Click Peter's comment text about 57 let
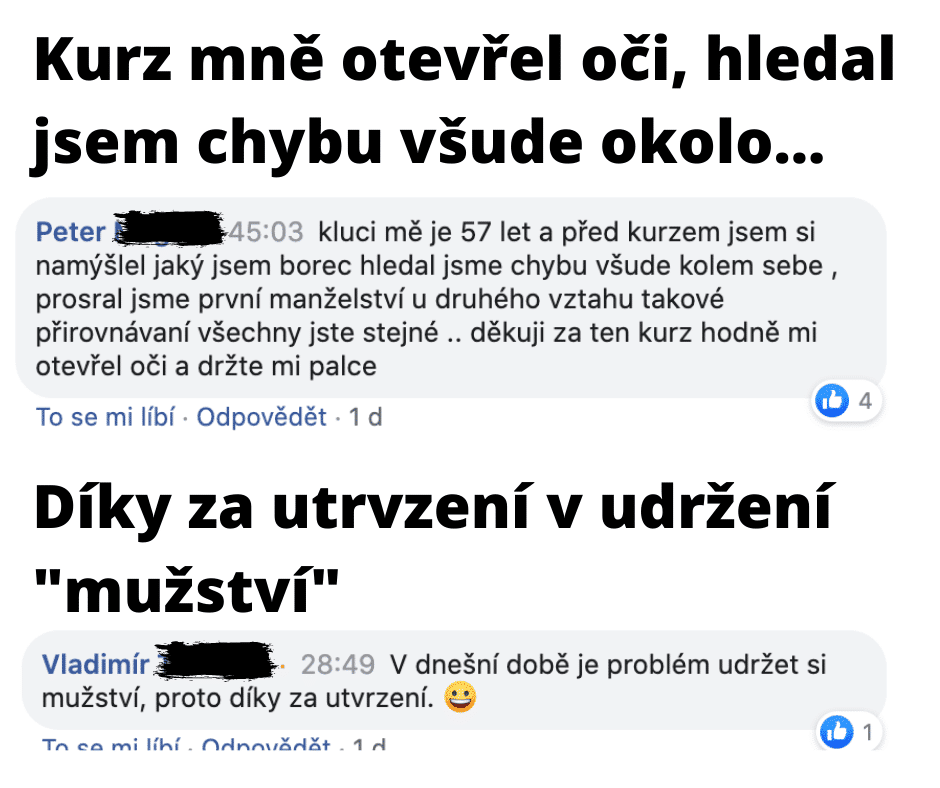The width and height of the screenshot is (940, 788). tap(436, 299)
